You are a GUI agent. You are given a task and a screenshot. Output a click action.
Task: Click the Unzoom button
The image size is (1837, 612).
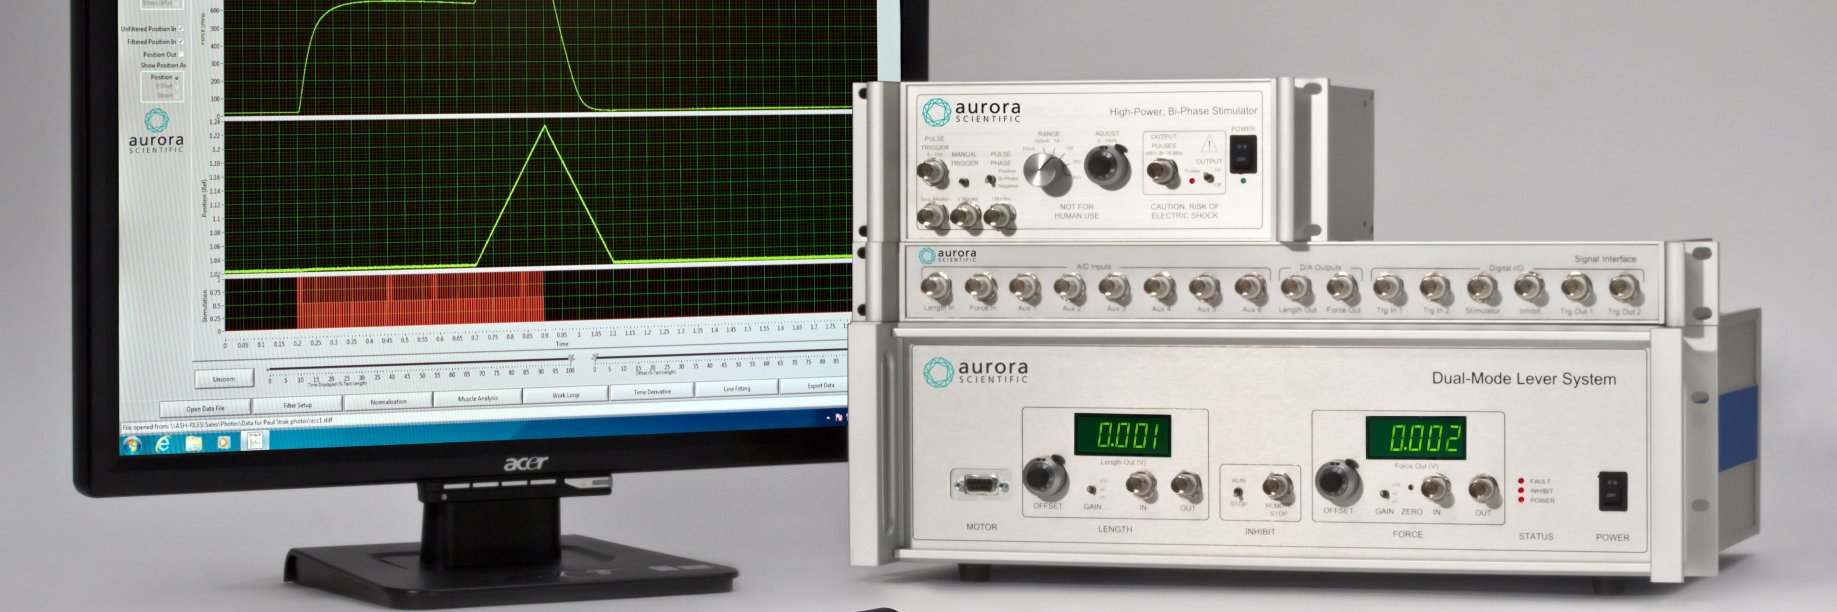point(224,379)
